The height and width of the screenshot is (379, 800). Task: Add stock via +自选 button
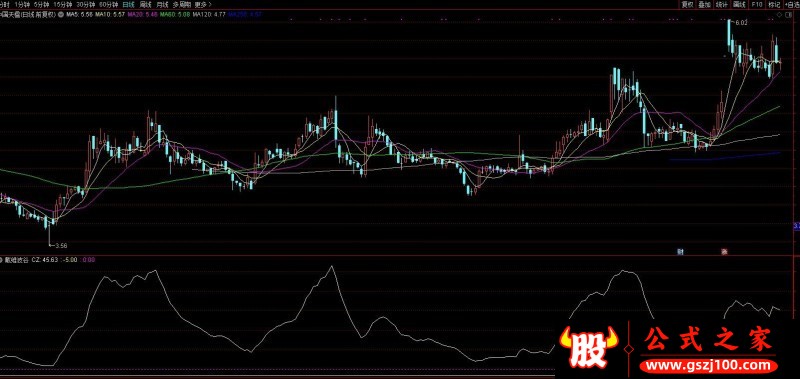pos(792,5)
